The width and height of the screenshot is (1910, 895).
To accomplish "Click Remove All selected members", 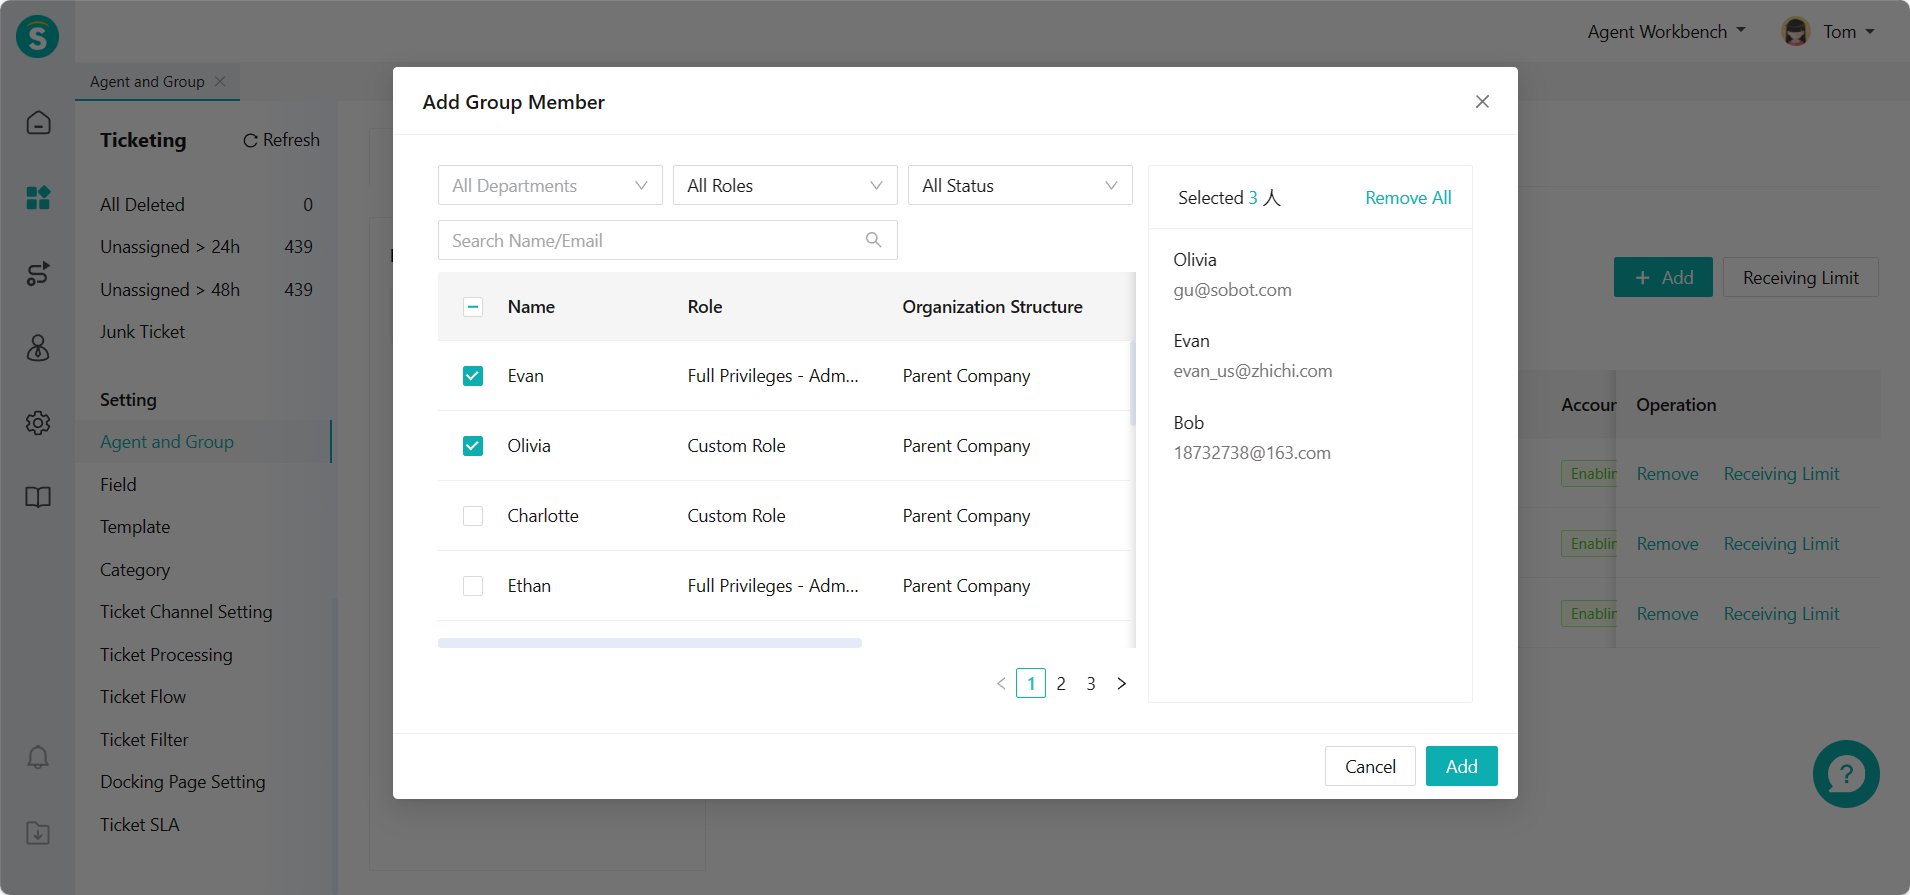I will (x=1408, y=197).
